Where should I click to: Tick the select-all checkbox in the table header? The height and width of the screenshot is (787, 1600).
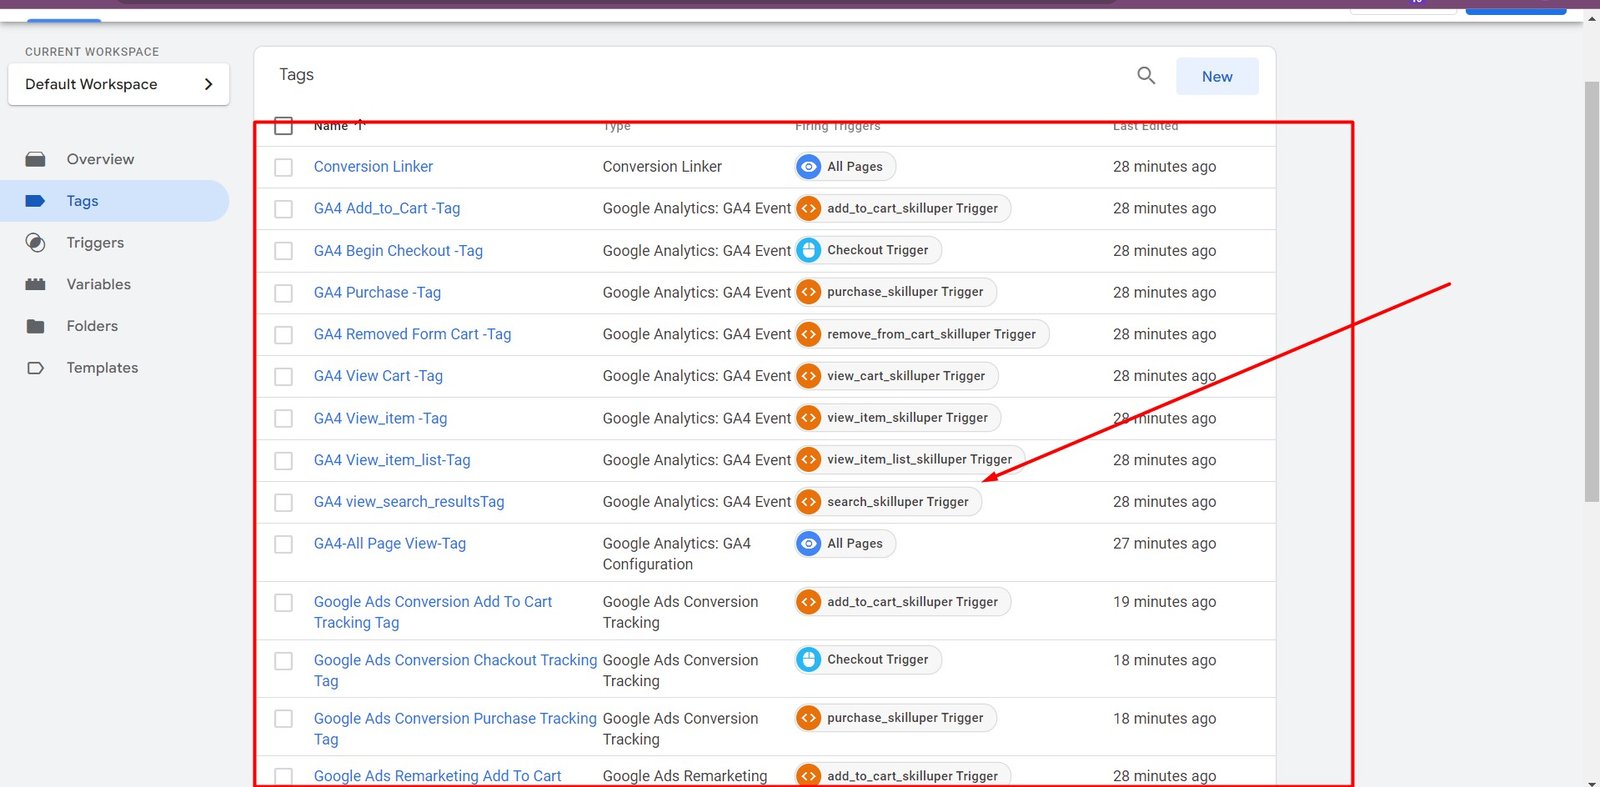pyautogui.click(x=284, y=126)
